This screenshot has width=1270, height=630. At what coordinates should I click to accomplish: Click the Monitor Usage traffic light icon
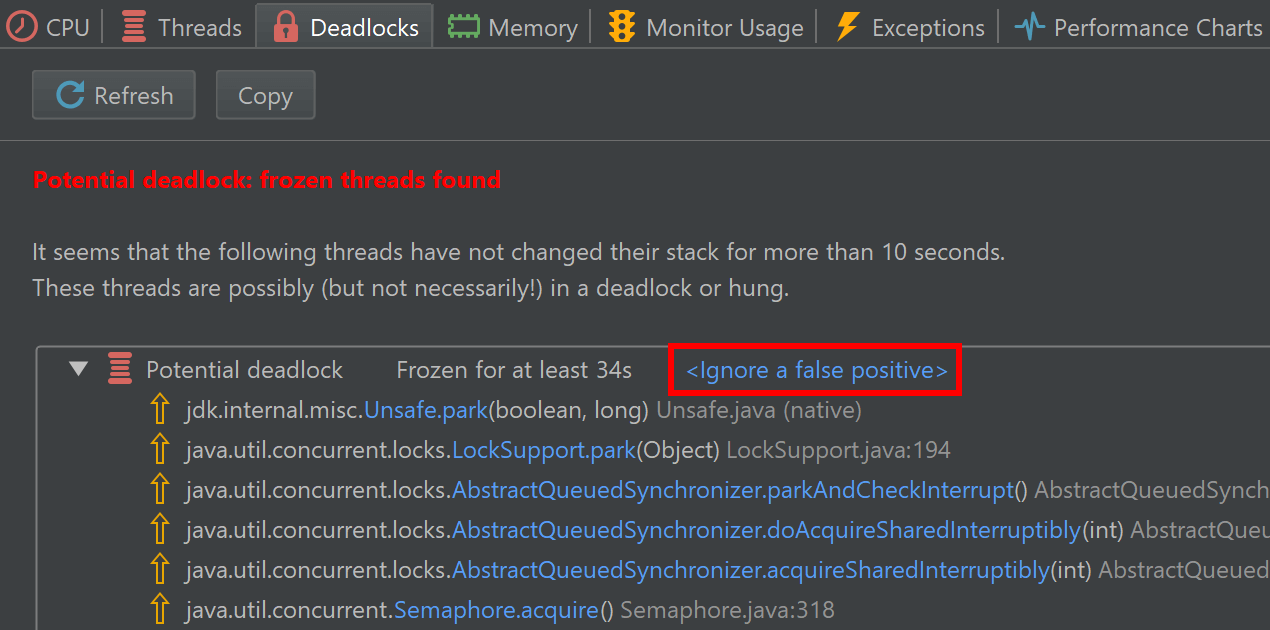[621, 27]
